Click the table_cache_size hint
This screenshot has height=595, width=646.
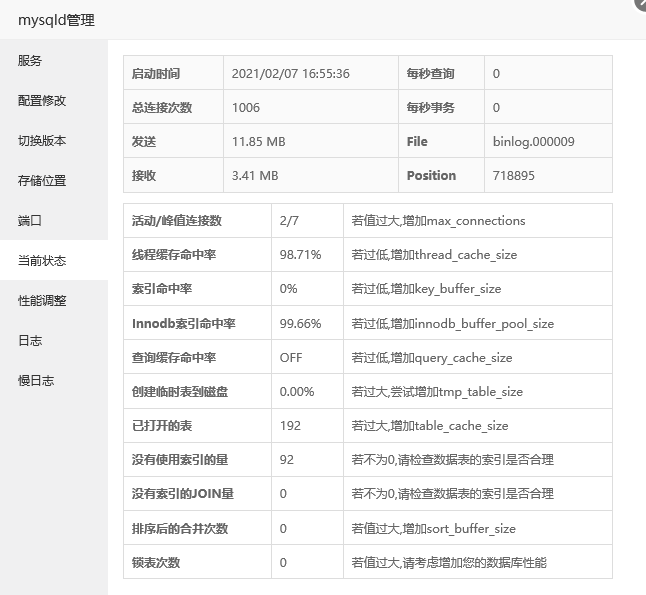tap(430, 426)
